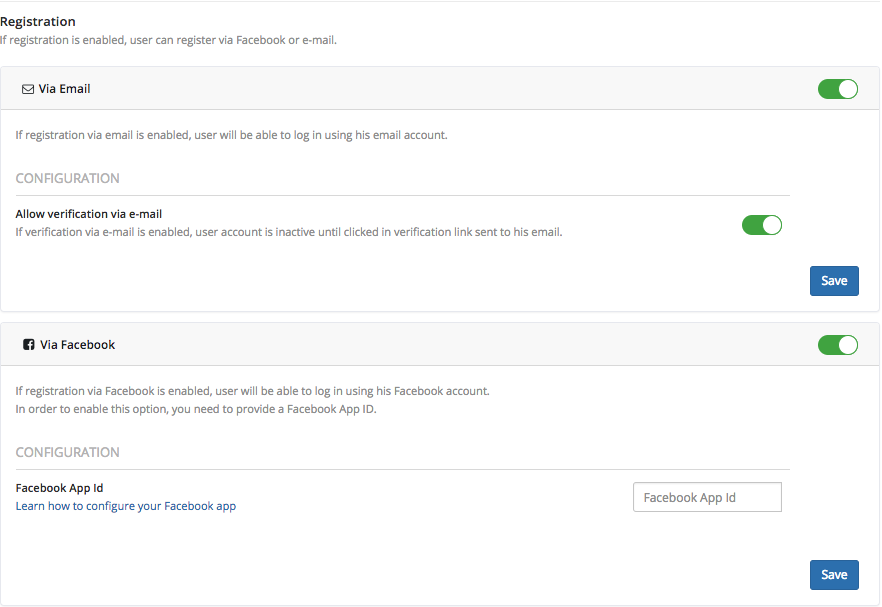Click the Via Email section header label

click(x=64, y=89)
